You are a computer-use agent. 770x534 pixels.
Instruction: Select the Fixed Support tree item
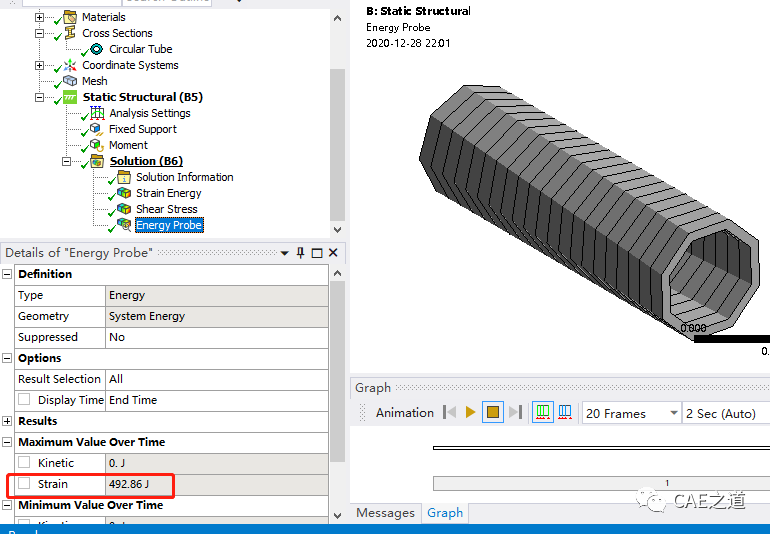click(142, 129)
